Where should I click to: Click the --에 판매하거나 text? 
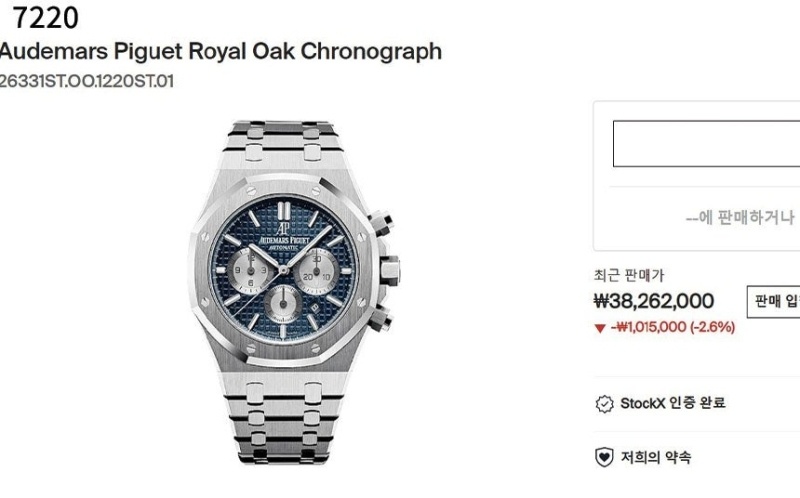click(740, 217)
